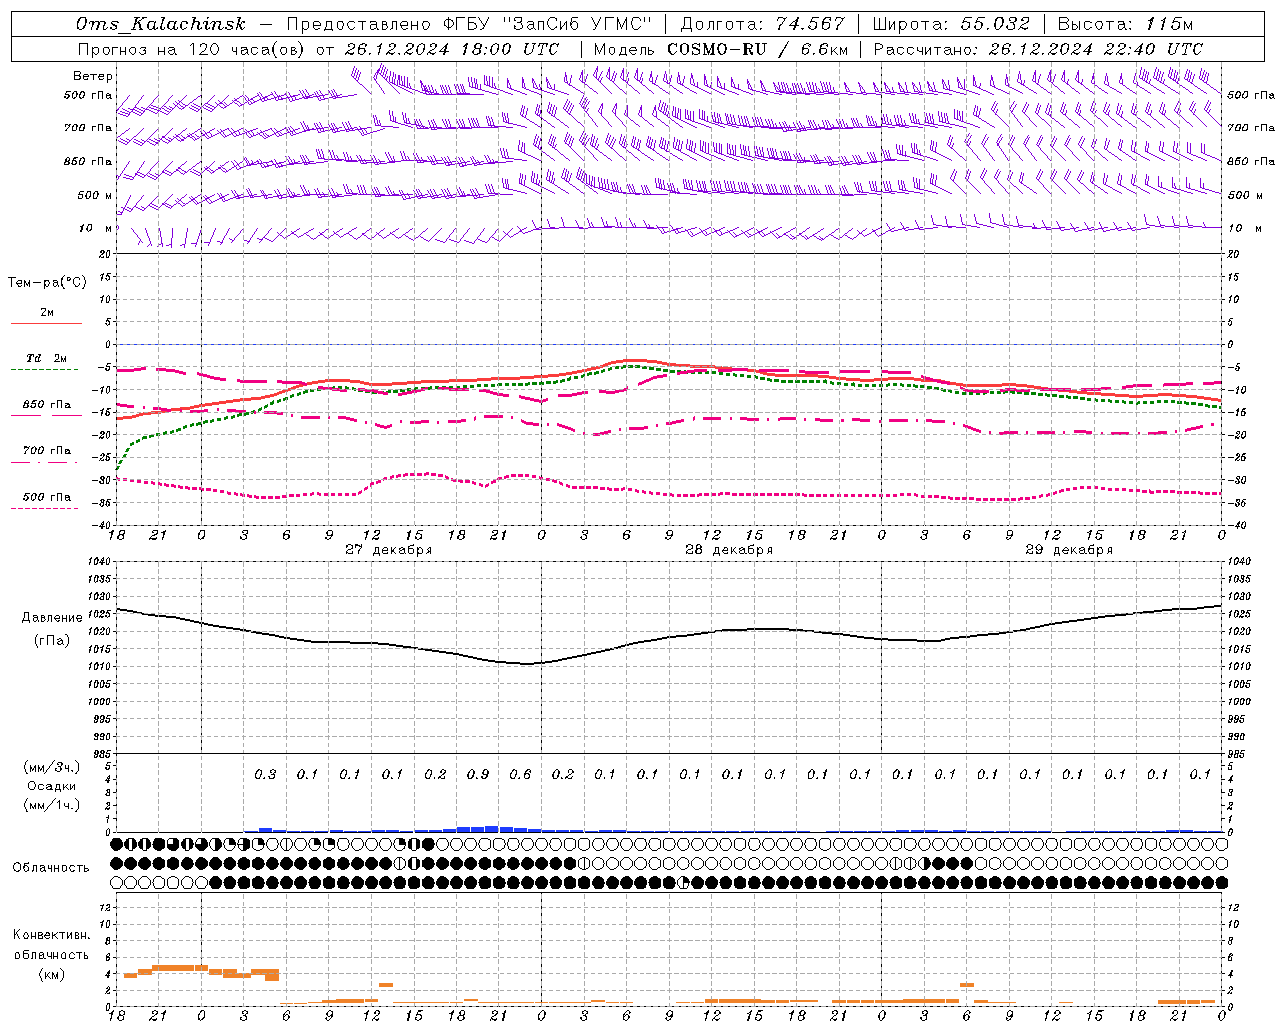Image resolution: width=1280 pixels, height=1024 pixels.
Task: Click the '27 декабря' date label
Action: pyautogui.click(x=388, y=550)
